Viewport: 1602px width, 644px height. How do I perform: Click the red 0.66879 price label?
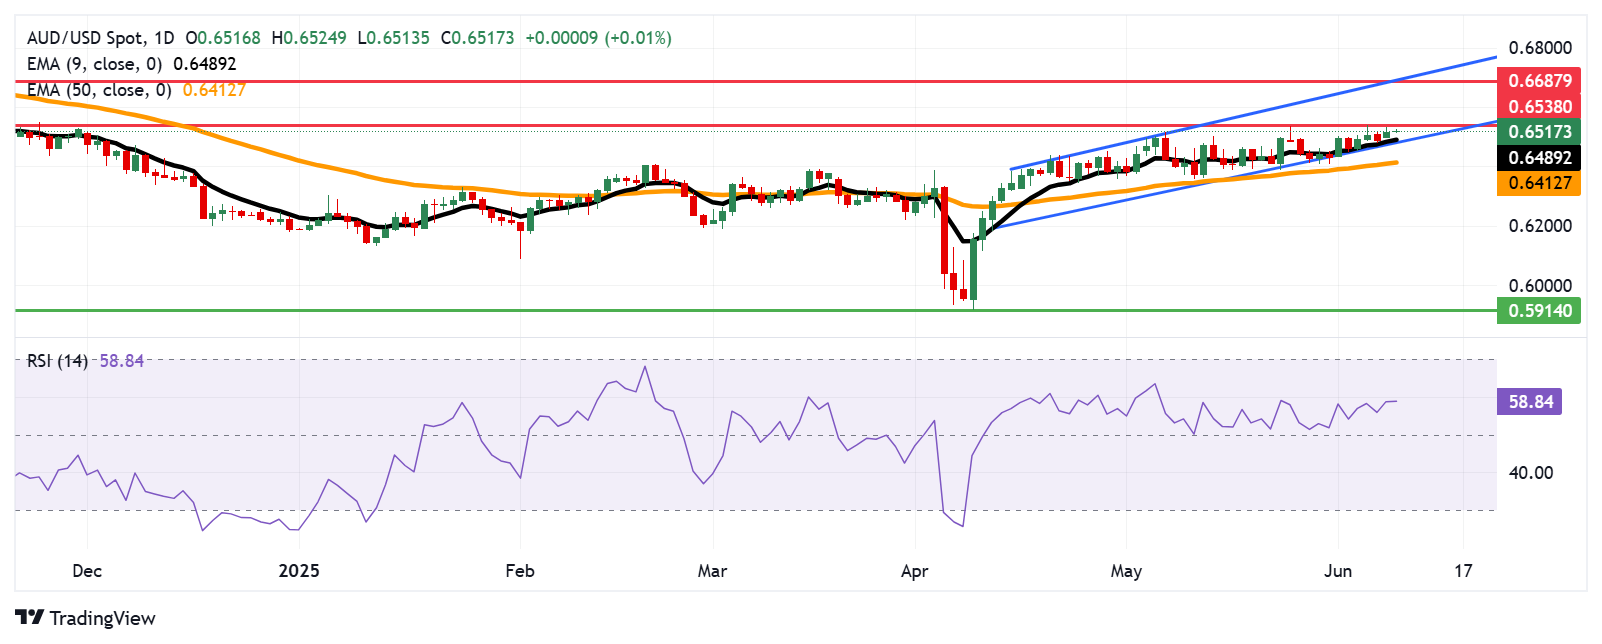pos(1539,80)
